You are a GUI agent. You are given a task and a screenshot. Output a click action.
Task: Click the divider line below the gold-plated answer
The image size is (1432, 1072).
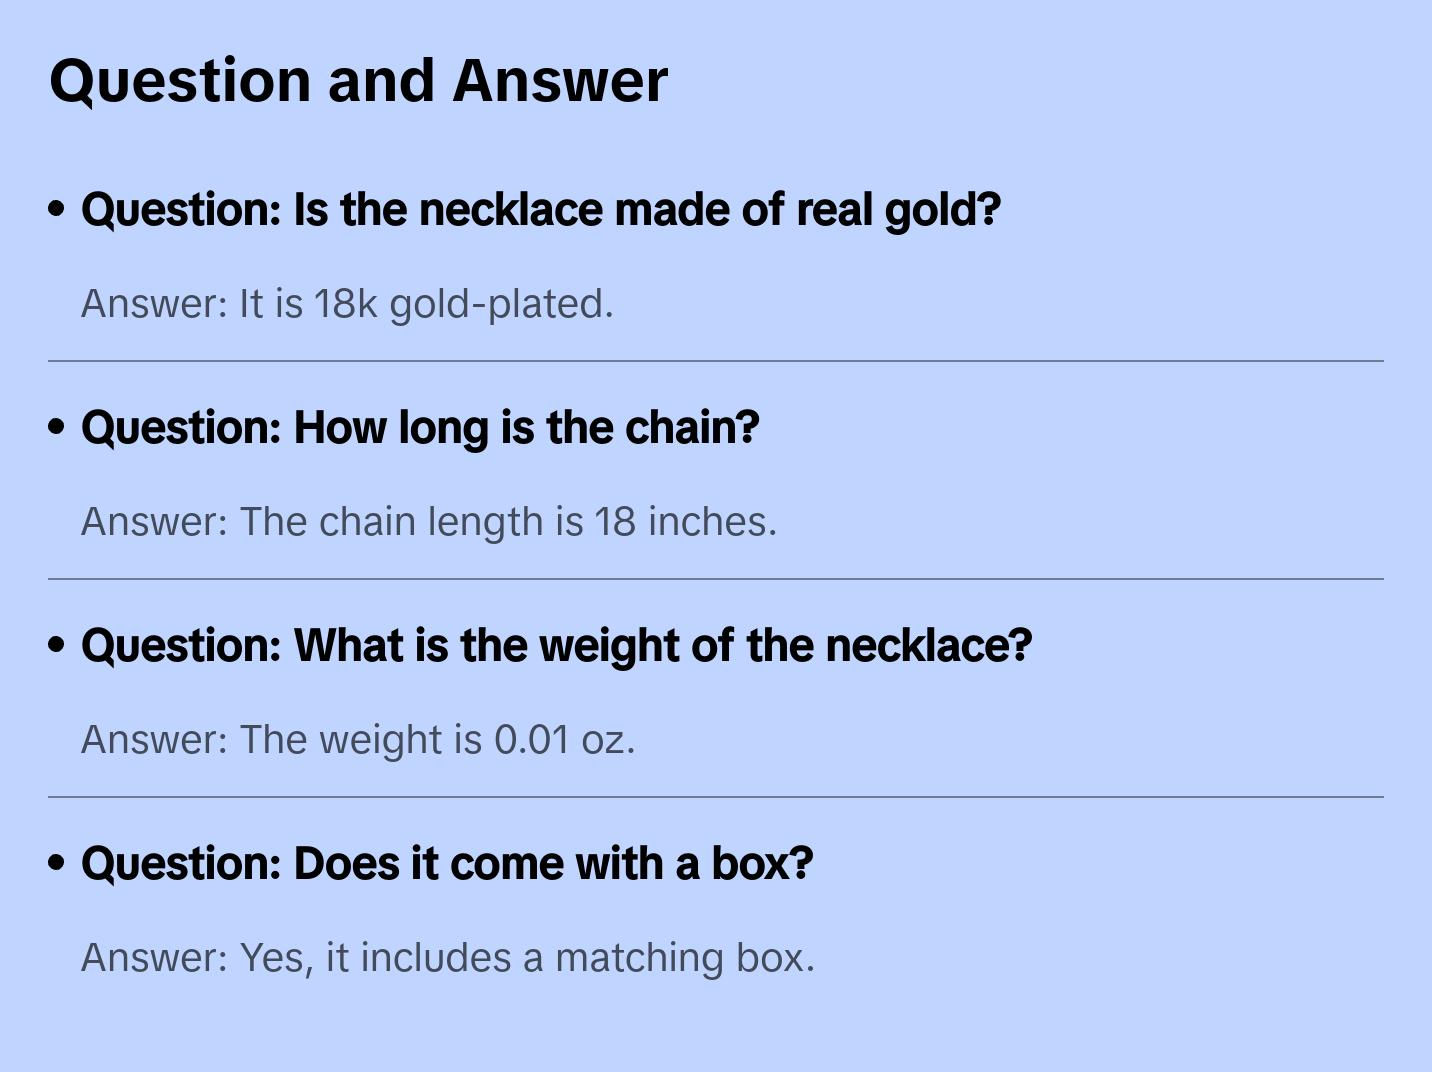(x=716, y=361)
